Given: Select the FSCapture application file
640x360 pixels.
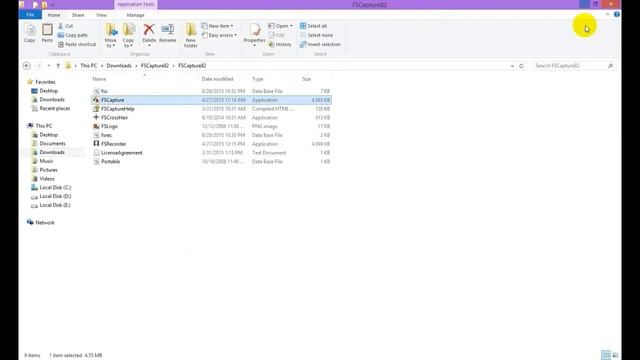Looking at the screenshot, I should point(211,100).
